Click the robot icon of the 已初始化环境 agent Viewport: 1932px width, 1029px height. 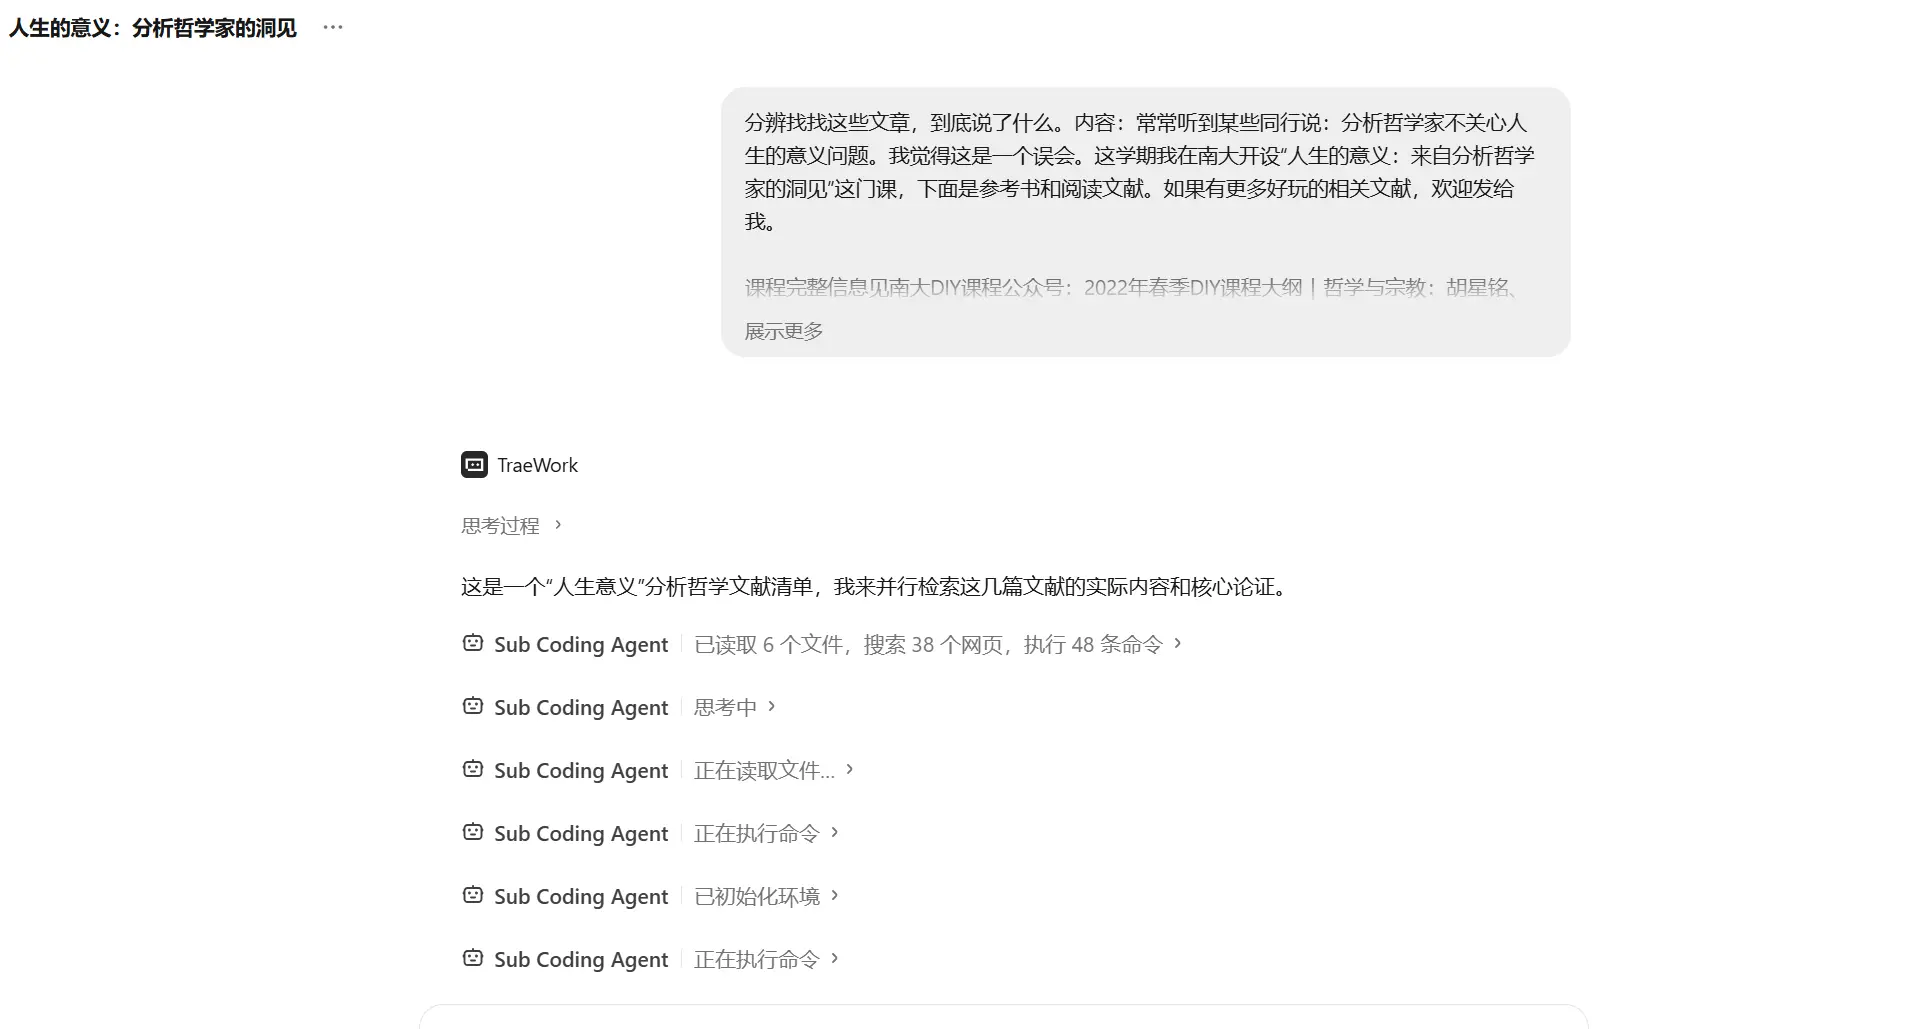coord(473,895)
